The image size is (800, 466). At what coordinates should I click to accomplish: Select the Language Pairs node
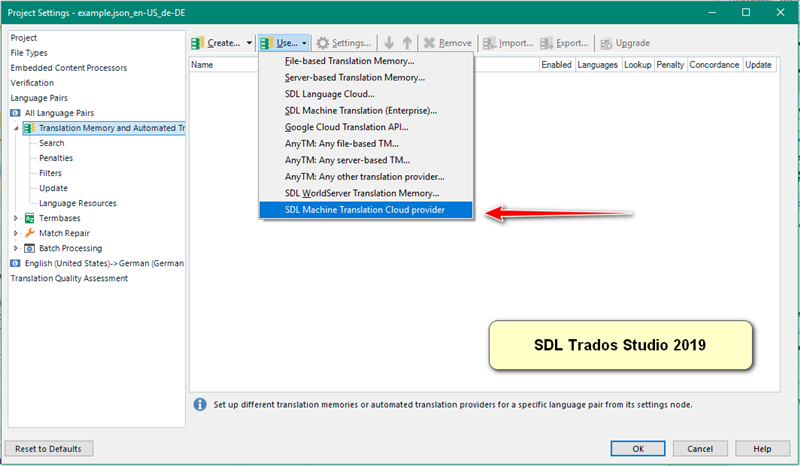click(x=39, y=98)
